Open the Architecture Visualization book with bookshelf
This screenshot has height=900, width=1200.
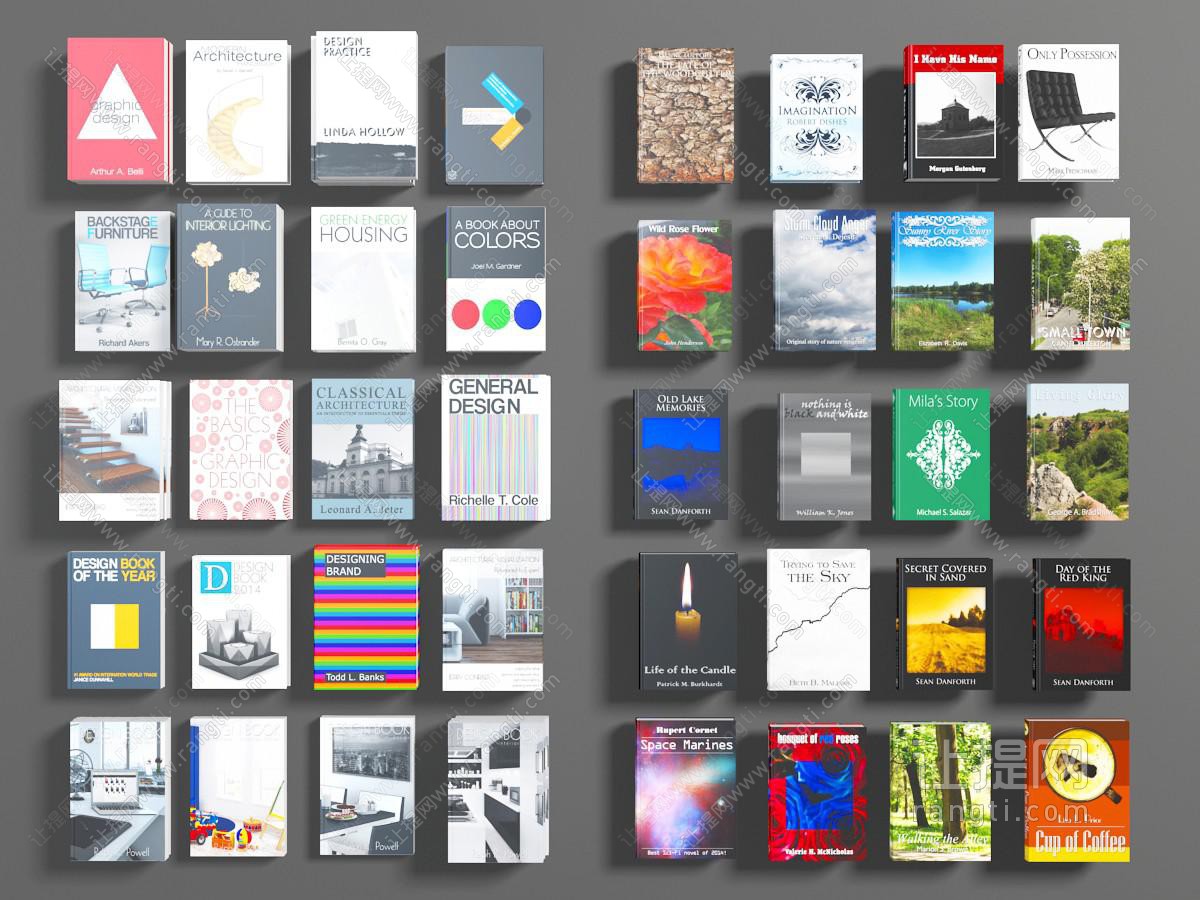click(x=493, y=619)
